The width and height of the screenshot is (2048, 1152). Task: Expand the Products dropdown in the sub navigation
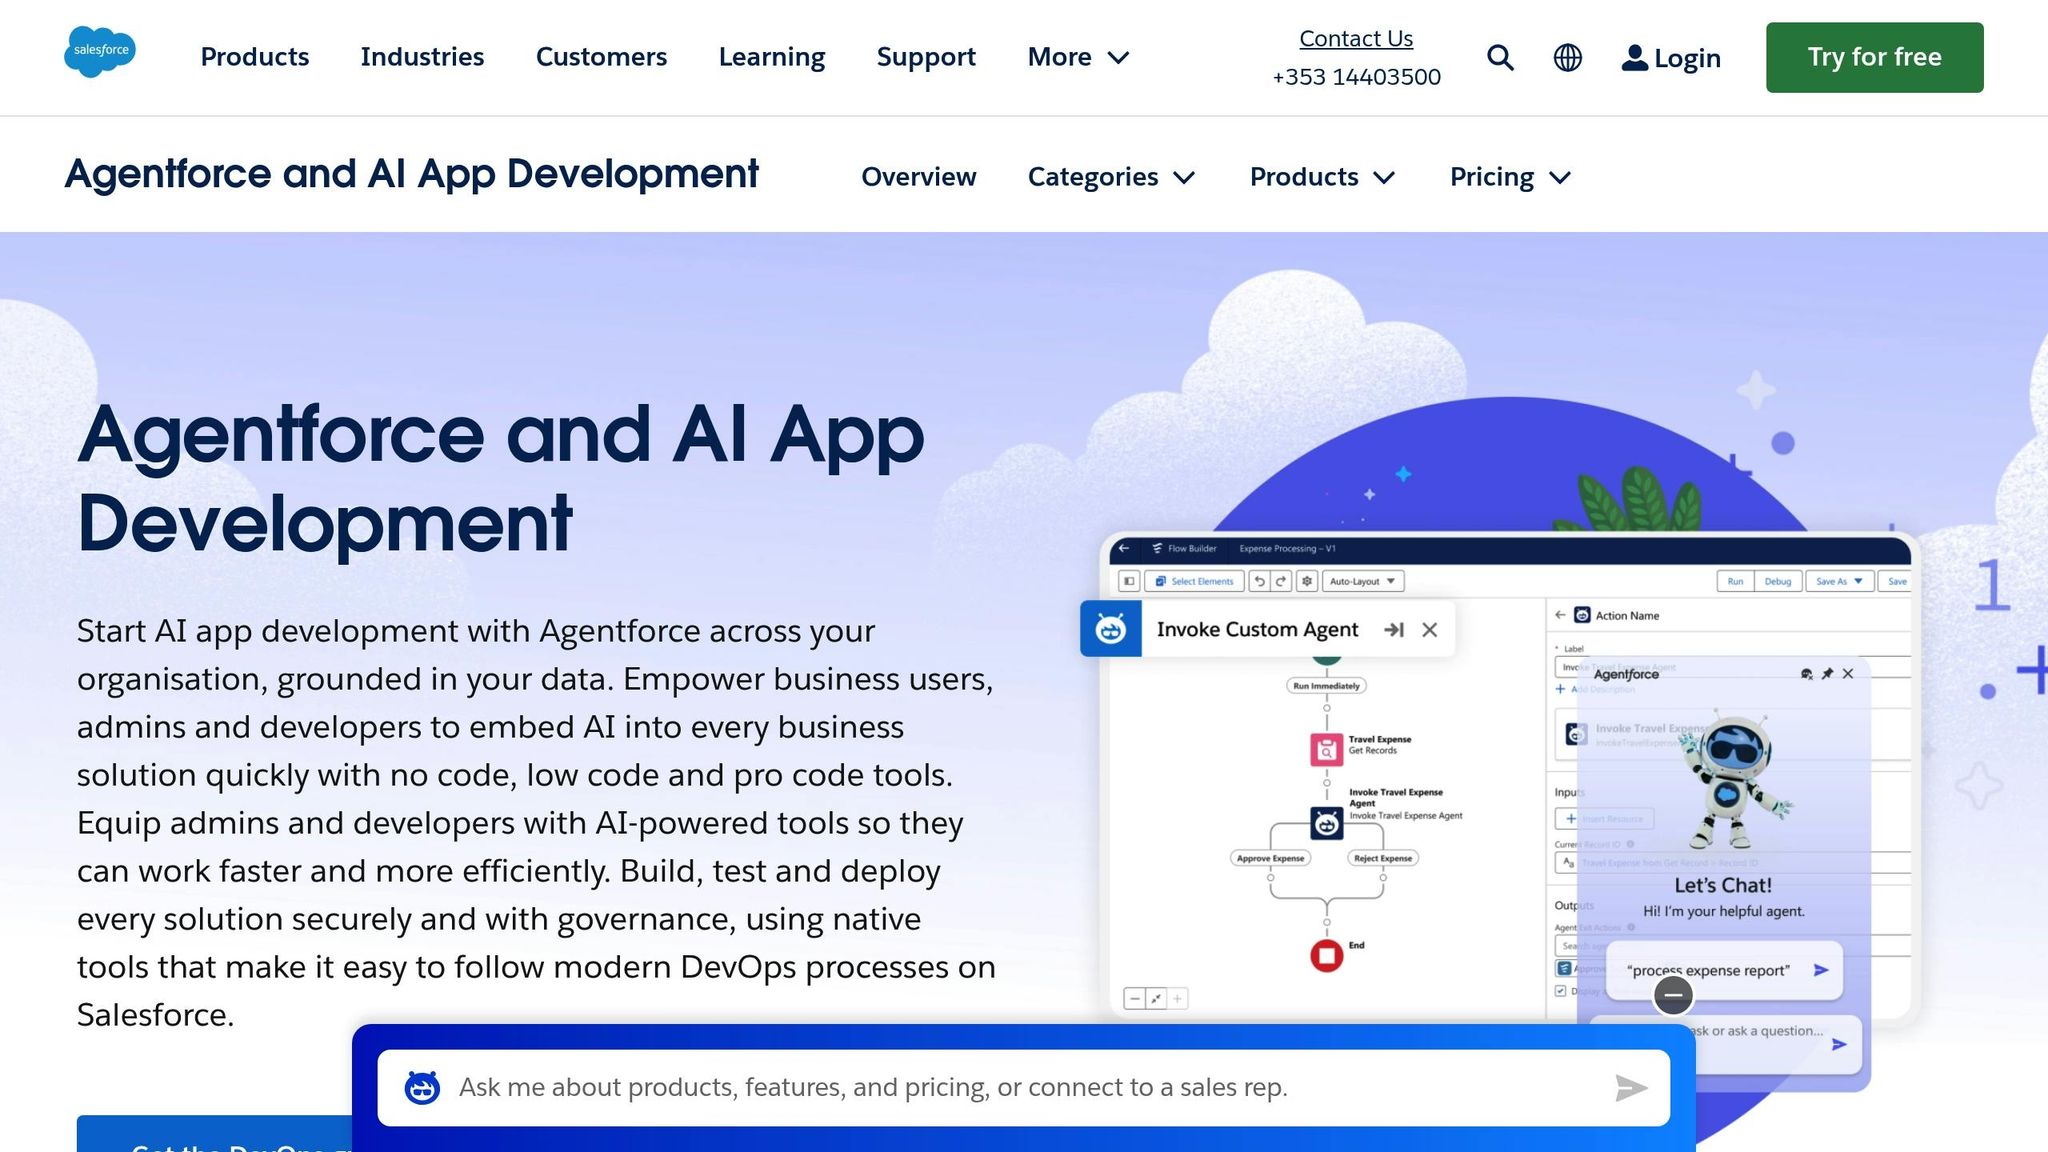(x=1322, y=177)
